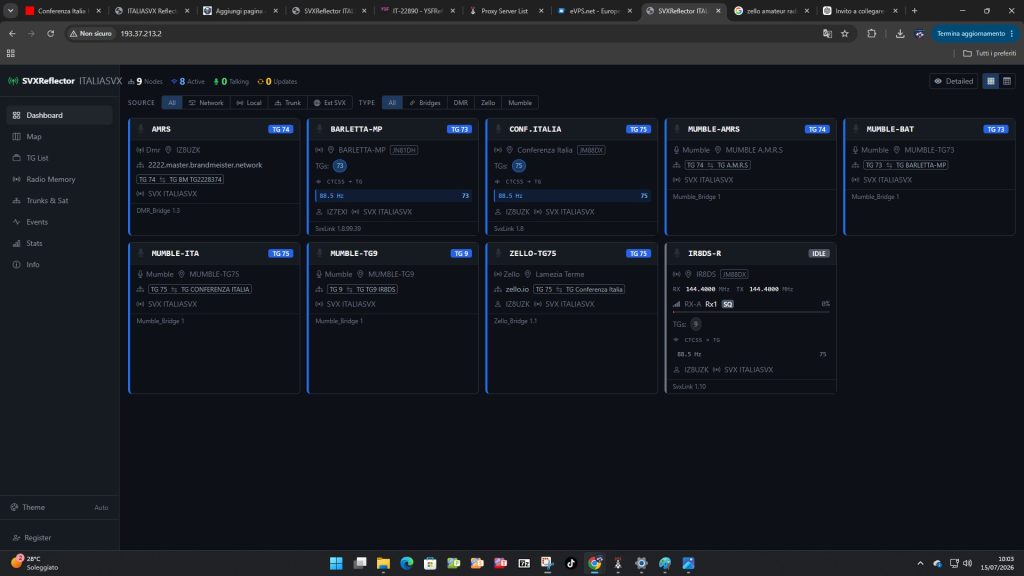The width and height of the screenshot is (1024, 576).
Task: Open the Chrome extensions puzzle icon
Action: coord(871,33)
